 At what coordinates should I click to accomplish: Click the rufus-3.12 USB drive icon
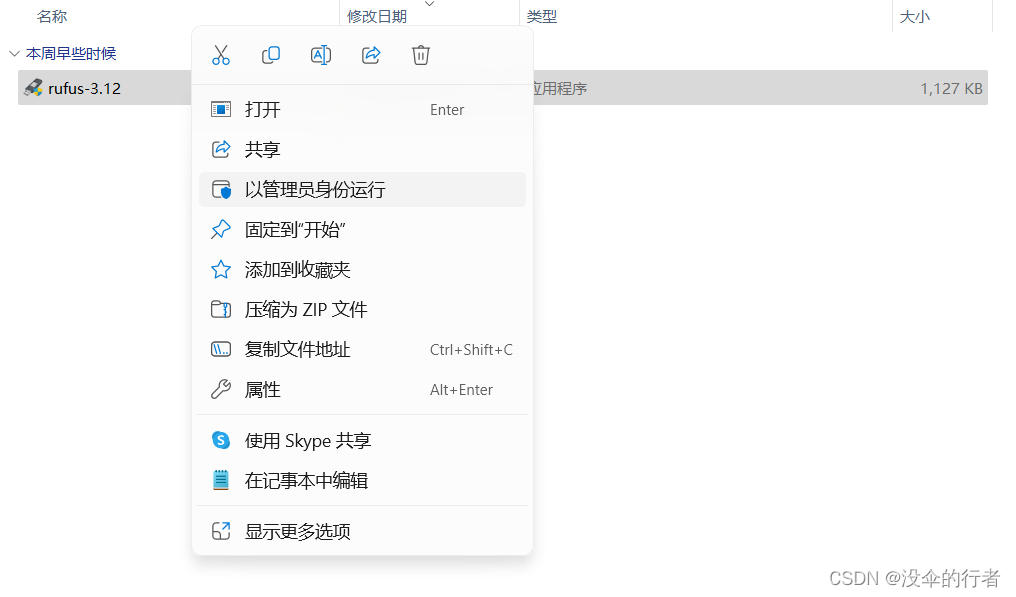pos(33,88)
